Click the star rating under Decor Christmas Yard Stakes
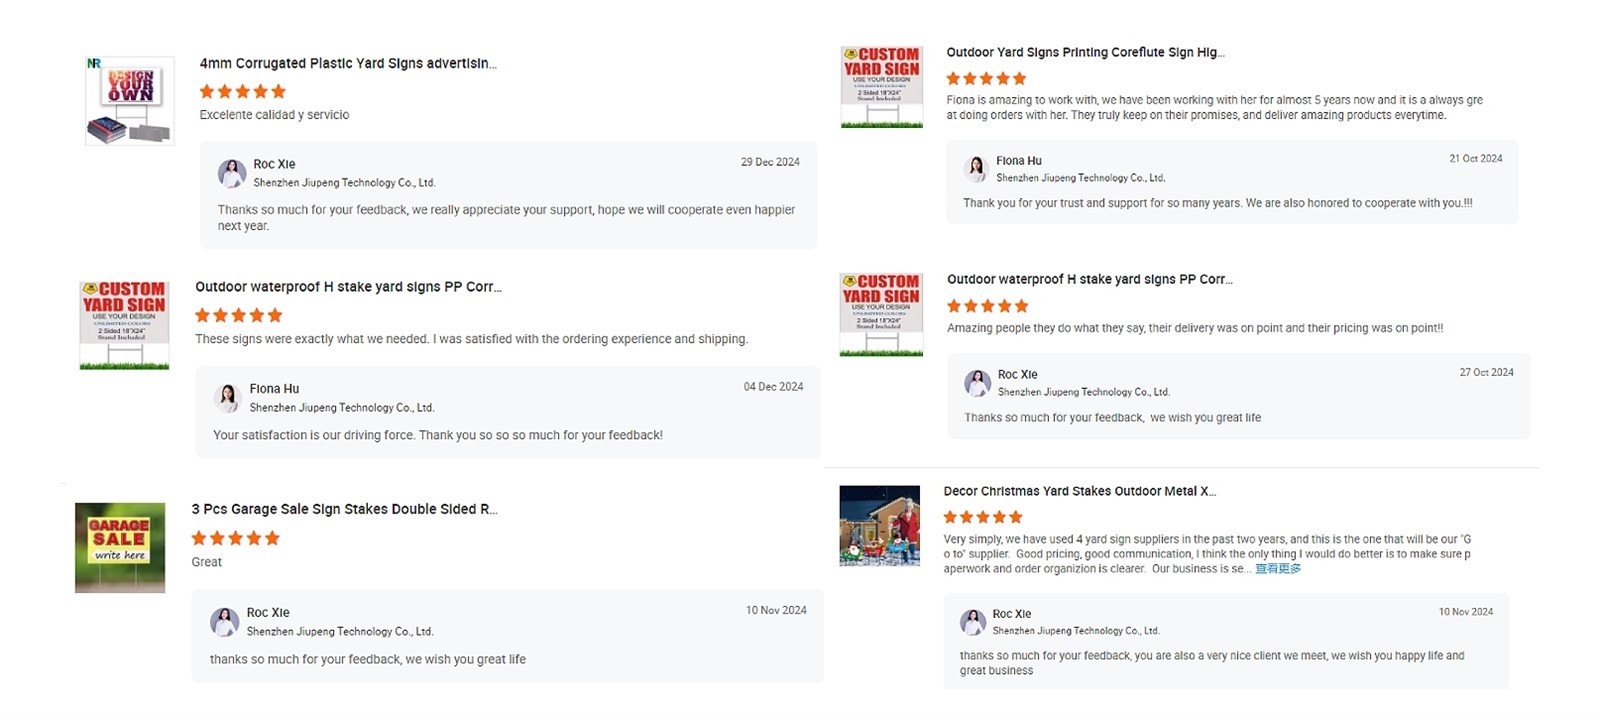 point(983,517)
